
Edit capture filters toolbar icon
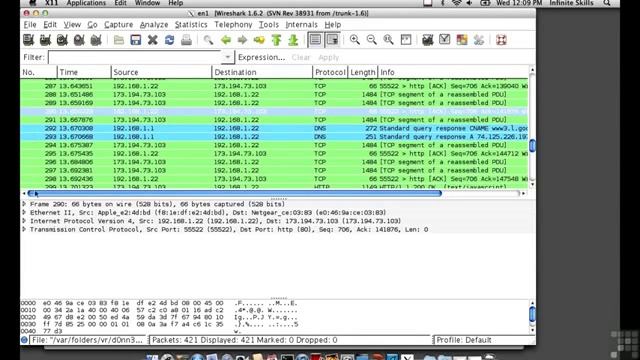[x=427, y=40]
